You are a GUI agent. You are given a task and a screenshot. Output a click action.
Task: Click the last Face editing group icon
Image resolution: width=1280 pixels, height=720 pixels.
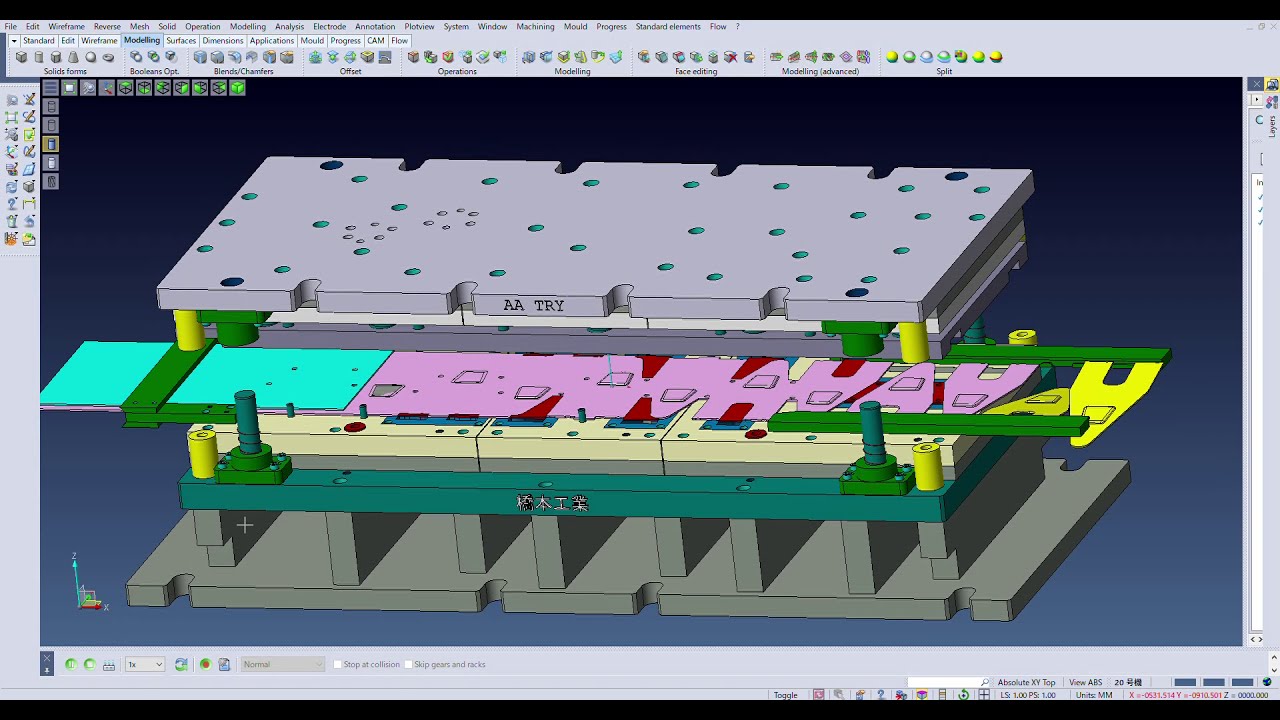749,57
